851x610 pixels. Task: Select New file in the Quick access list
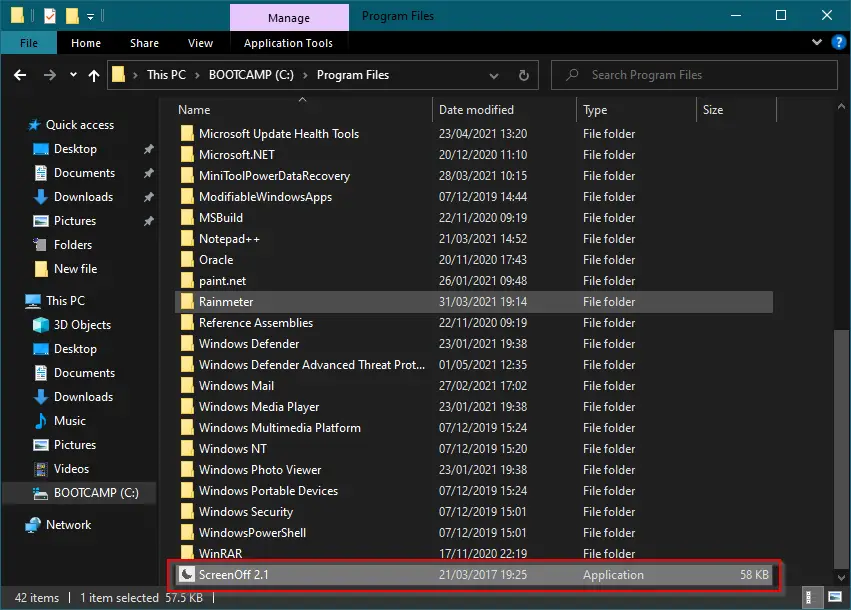click(x=75, y=269)
